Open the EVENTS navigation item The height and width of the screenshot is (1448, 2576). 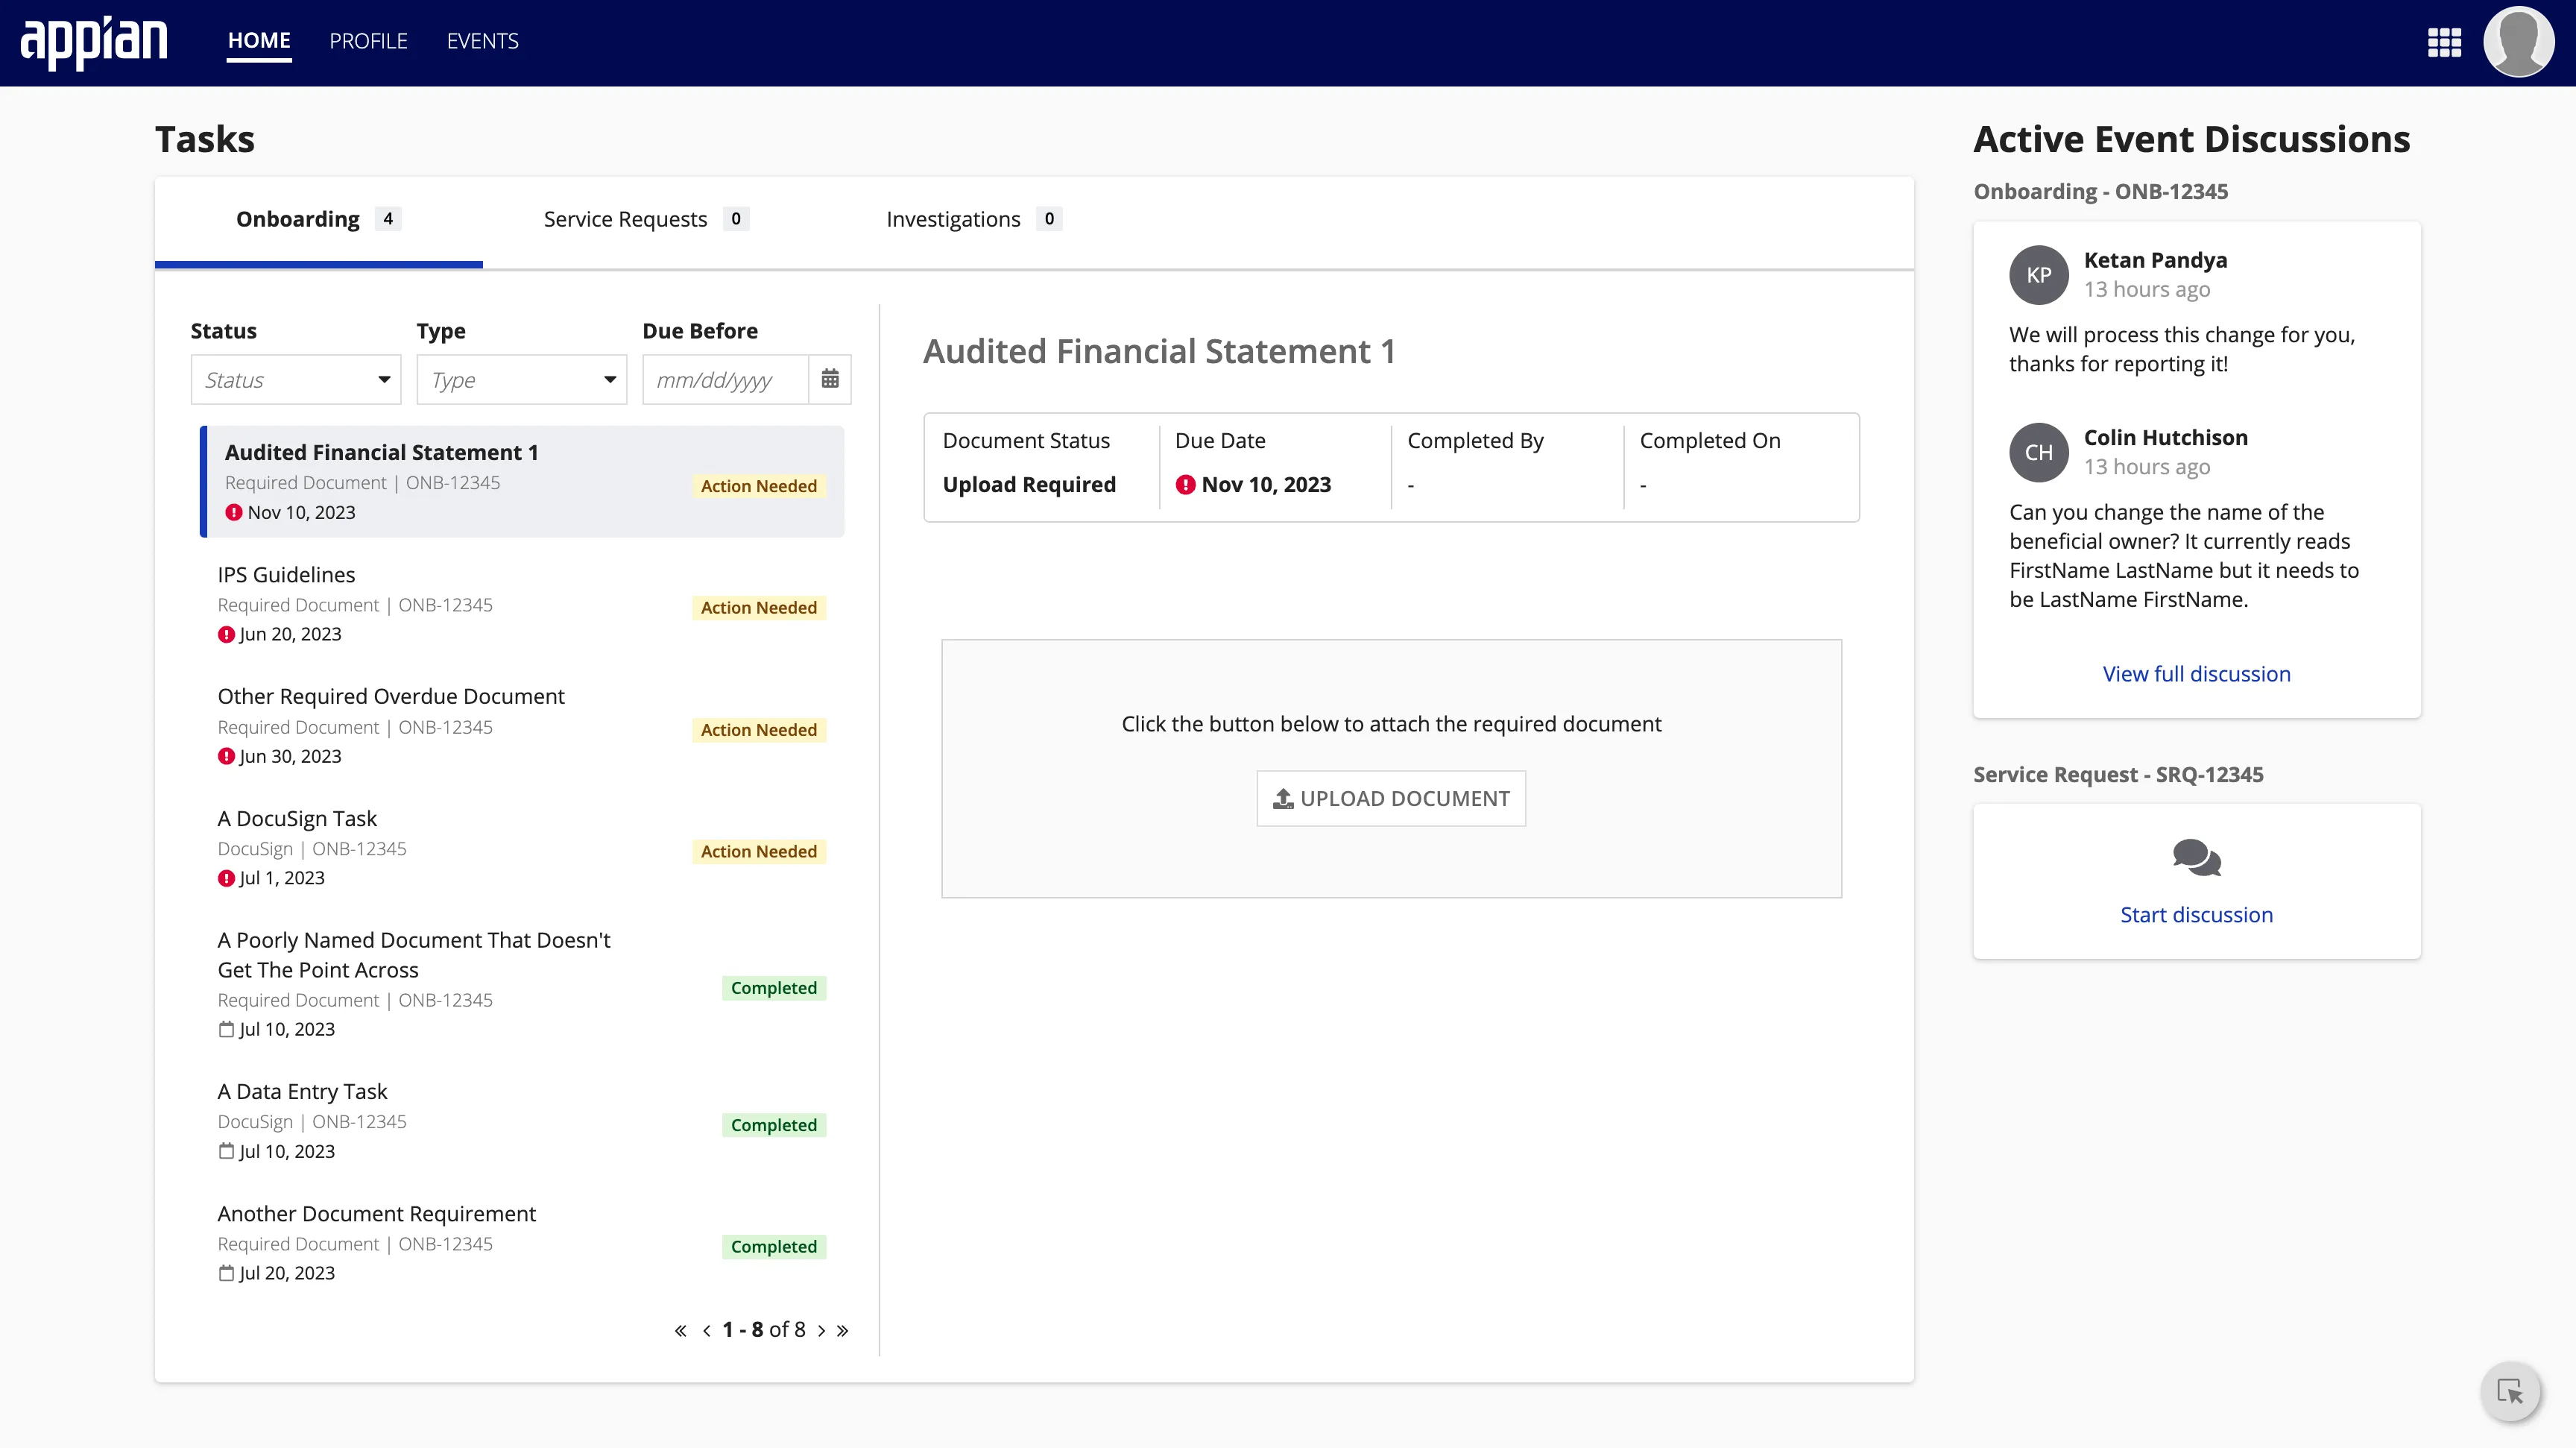(x=482, y=41)
